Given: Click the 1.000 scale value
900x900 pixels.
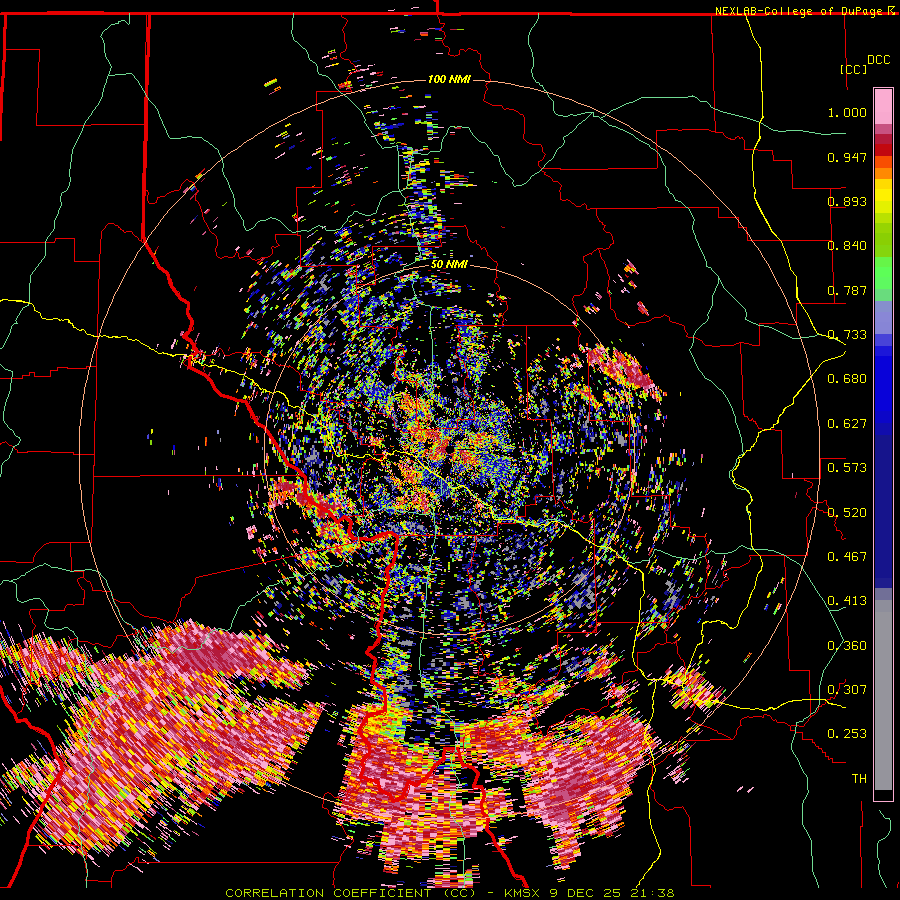Looking at the screenshot, I should 847,112.
